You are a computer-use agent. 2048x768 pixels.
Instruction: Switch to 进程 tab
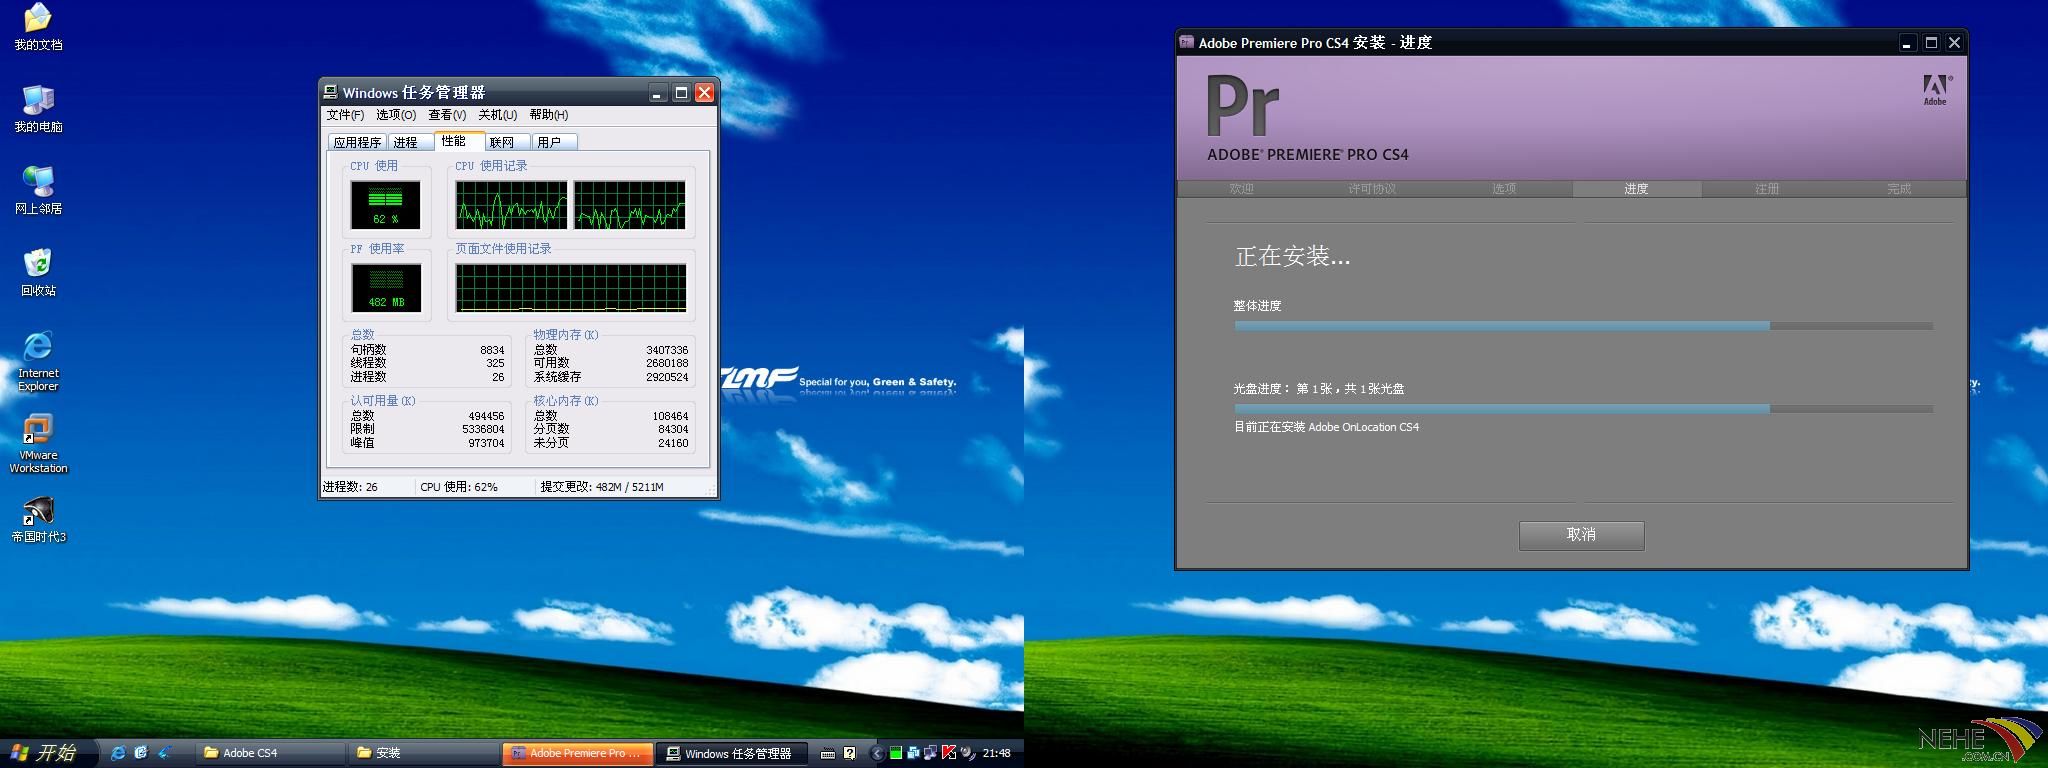[406, 142]
